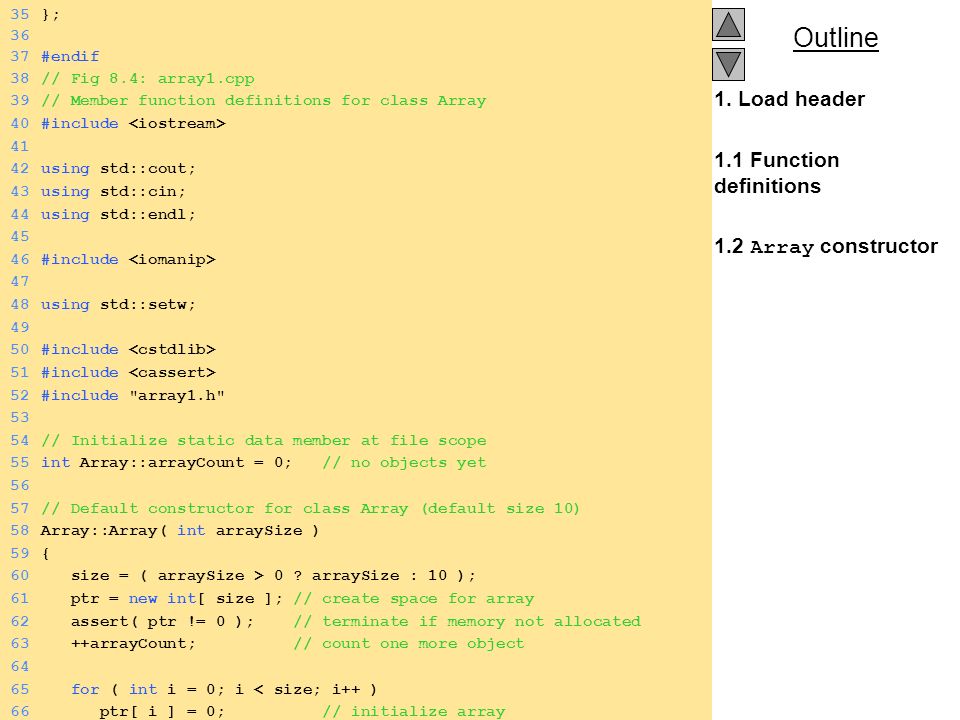Screen dimensions: 960x720
Task: Click the closing '};' on line 35
Action: 50,15
